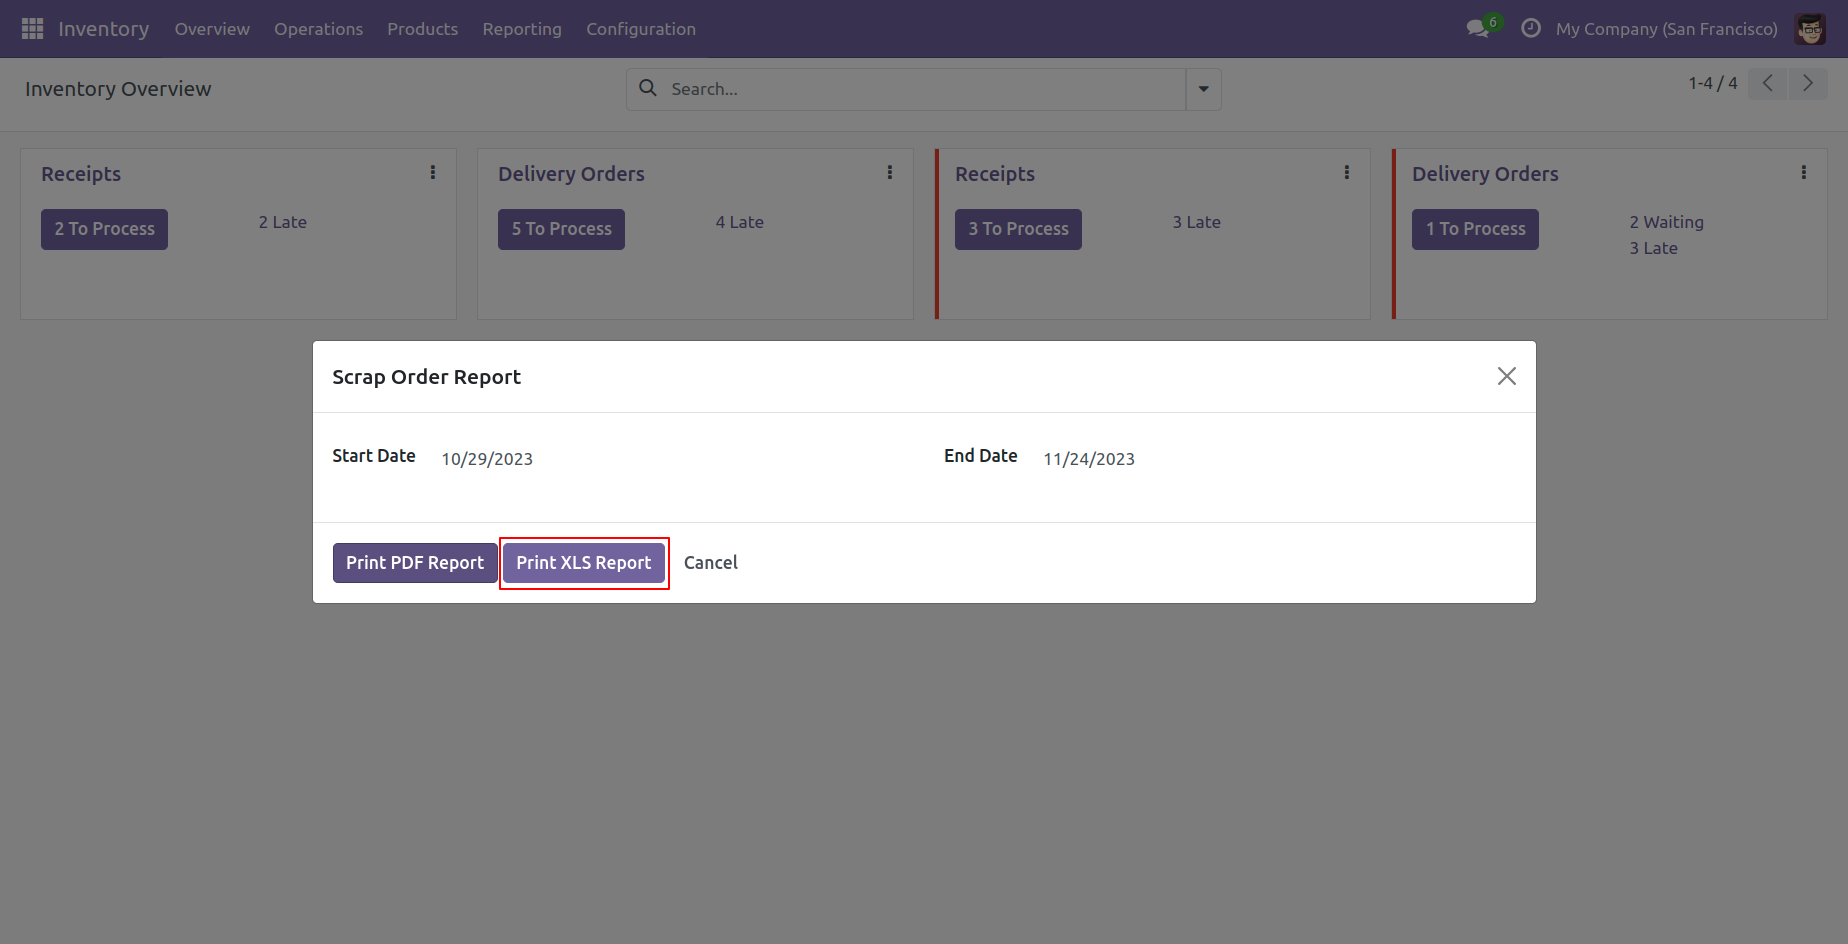This screenshot has height=944, width=1848.
Task: Cancel the Scrap Order Report dialog
Action: (x=711, y=563)
